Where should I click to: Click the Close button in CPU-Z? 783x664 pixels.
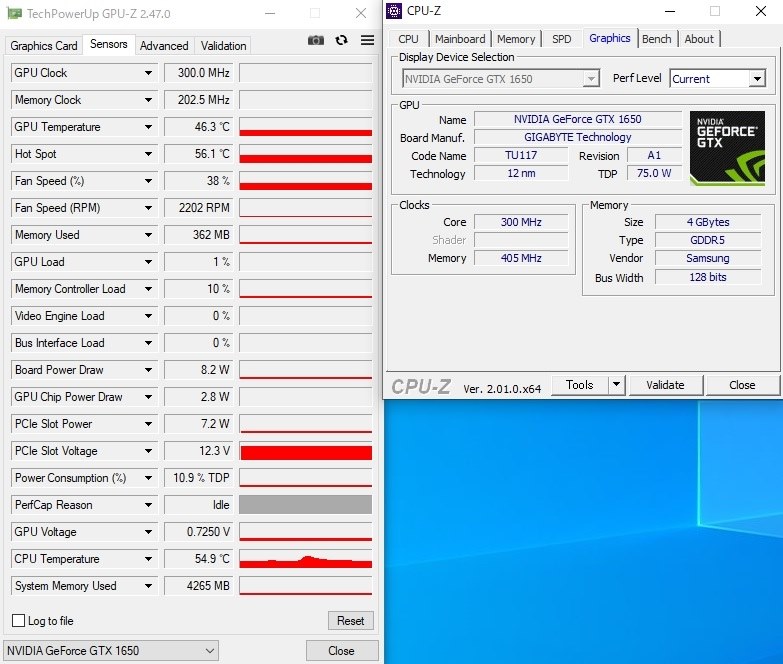click(742, 384)
